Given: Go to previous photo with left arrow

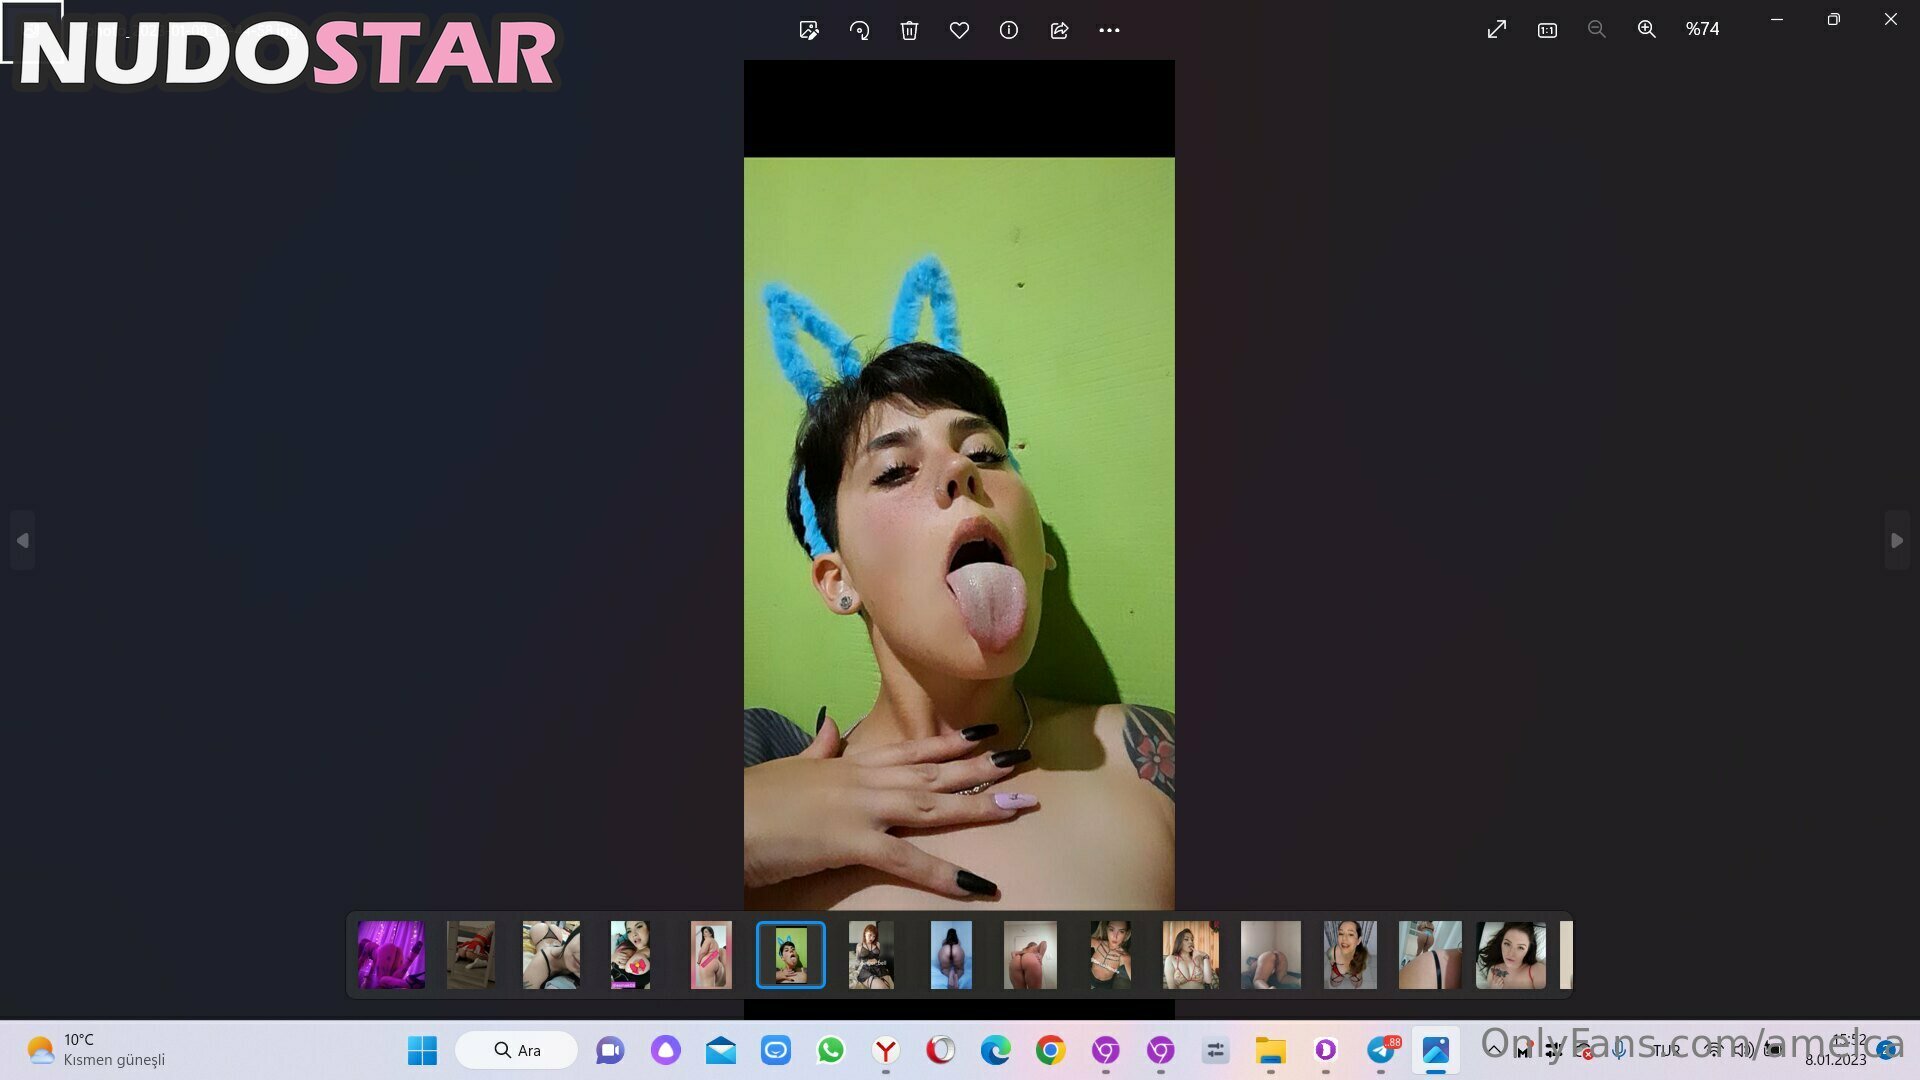Looking at the screenshot, I should (x=23, y=540).
